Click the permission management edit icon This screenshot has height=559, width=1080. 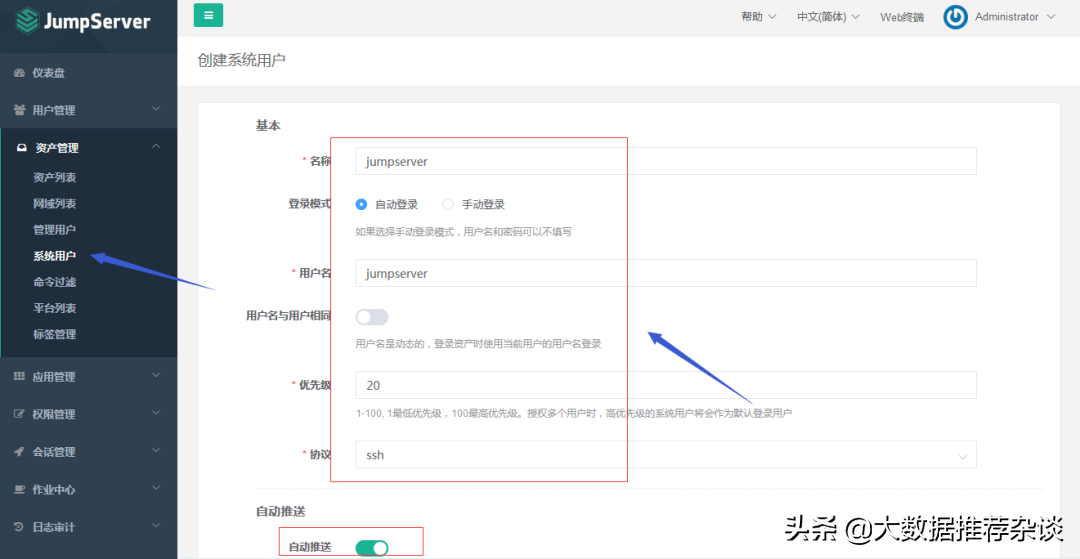point(19,414)
